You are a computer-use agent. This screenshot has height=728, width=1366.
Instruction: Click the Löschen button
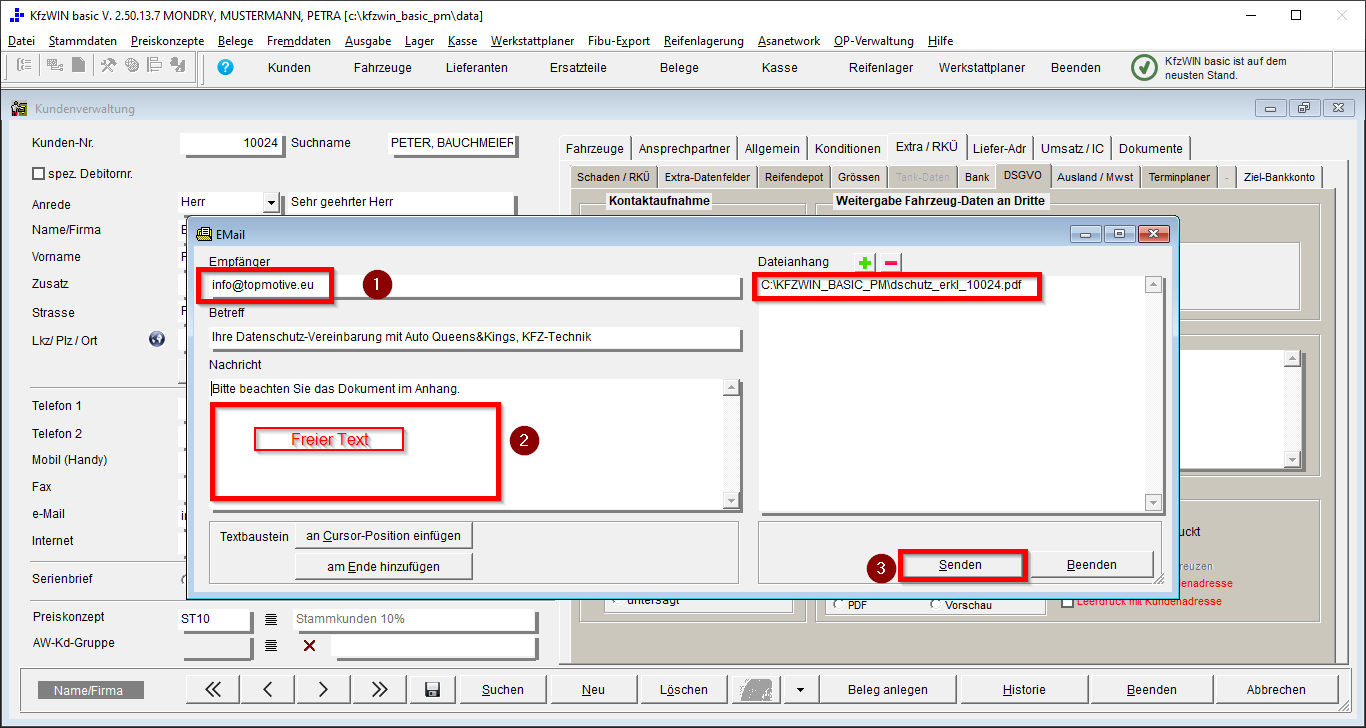click(684, 689)
